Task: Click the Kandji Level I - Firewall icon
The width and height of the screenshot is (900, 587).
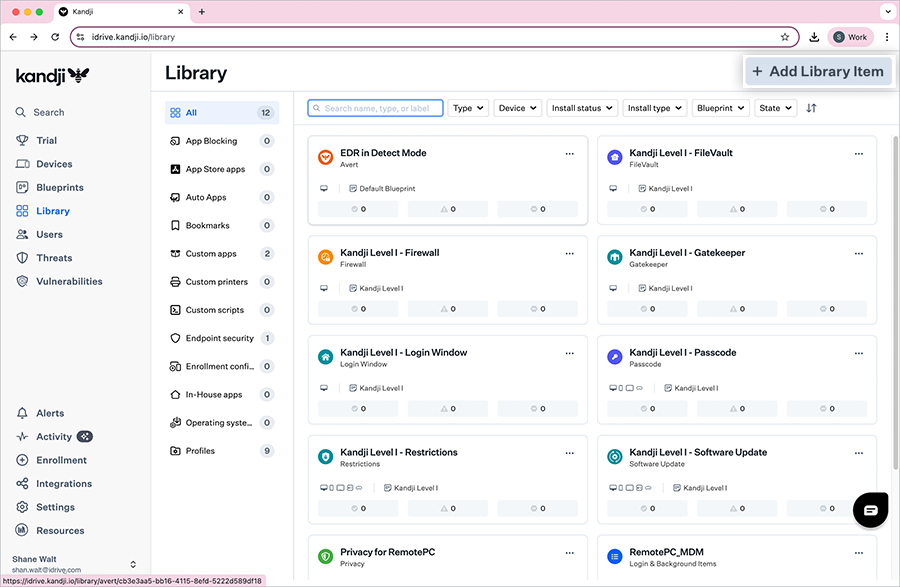Action: pos(325,258)
